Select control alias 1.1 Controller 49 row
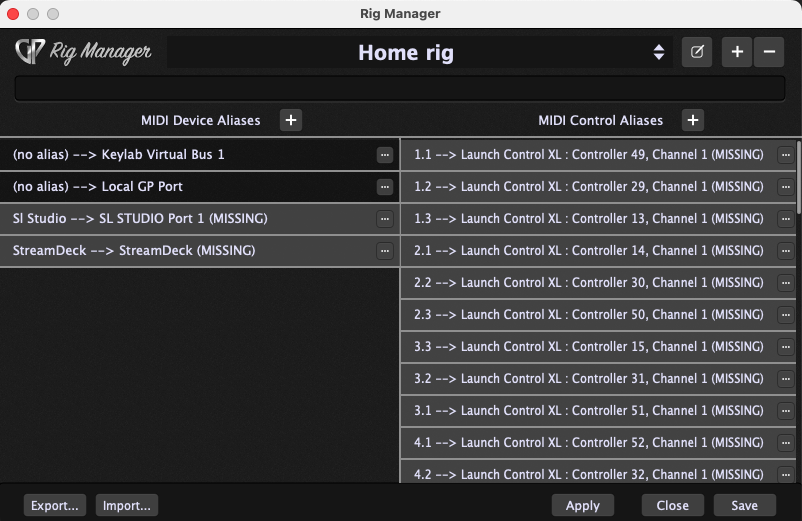Viewport: 802px width, 521px height. click(x=598, y=154)
